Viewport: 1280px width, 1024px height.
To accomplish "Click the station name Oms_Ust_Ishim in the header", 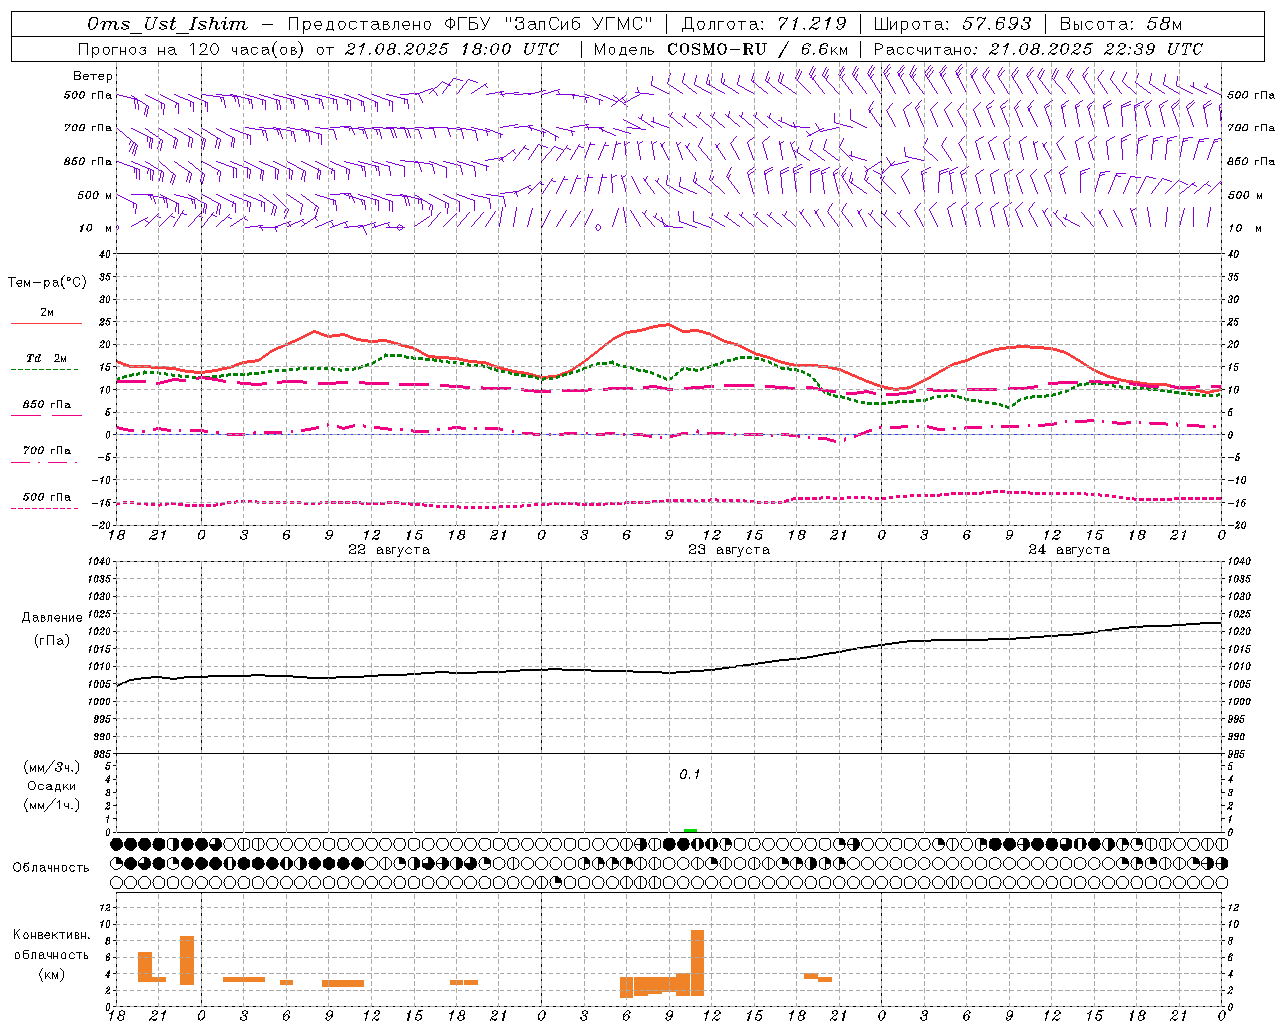I will 167,24.
